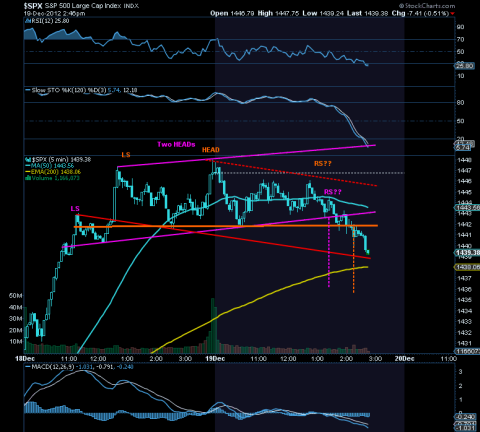This screenshot has height=432, width=480.
Task: Click the 1439.38 last price tag
Action: coord(467,253)
